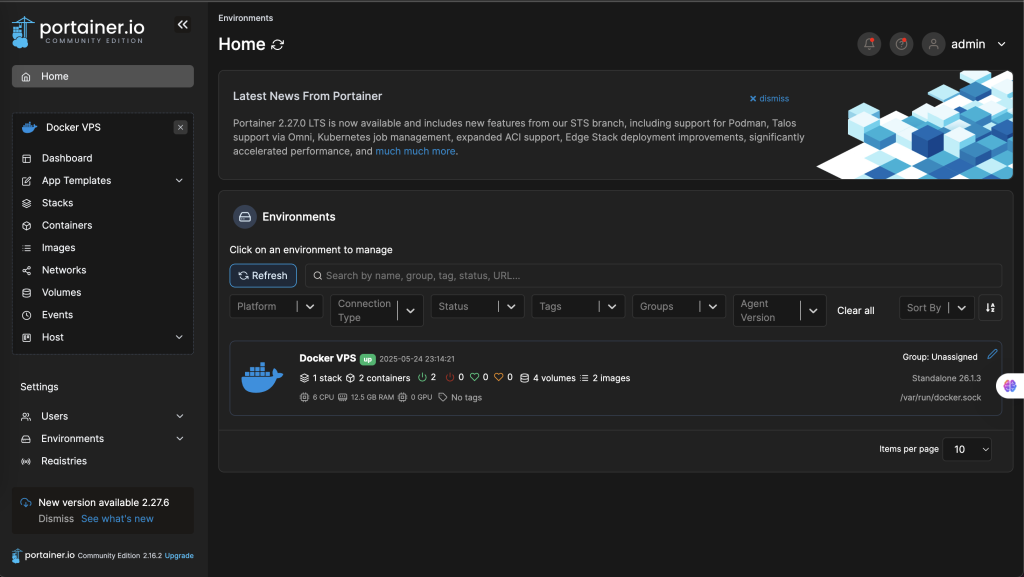The height and width of the screenshot is (577, 1024).
Task: Expand the Users settings chevron
Action: pyautogui.click(x=180, y=416)
